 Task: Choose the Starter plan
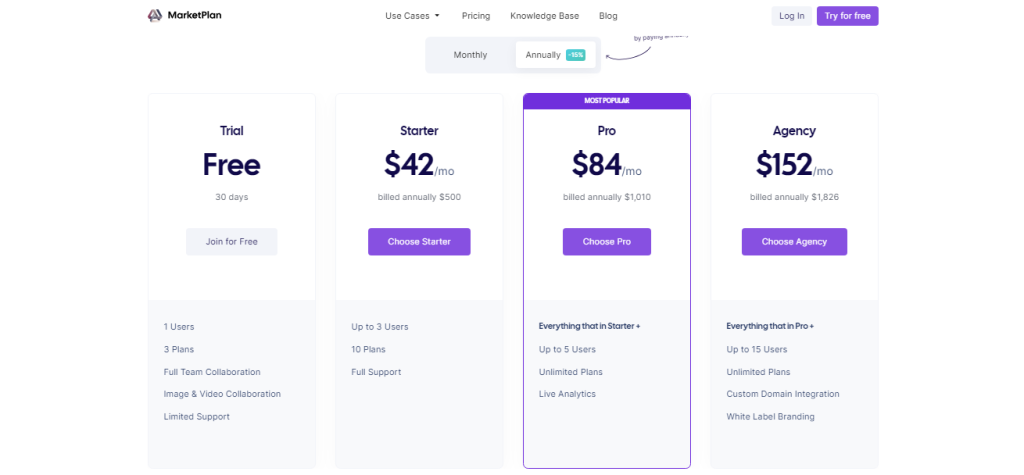click(419, 242)
